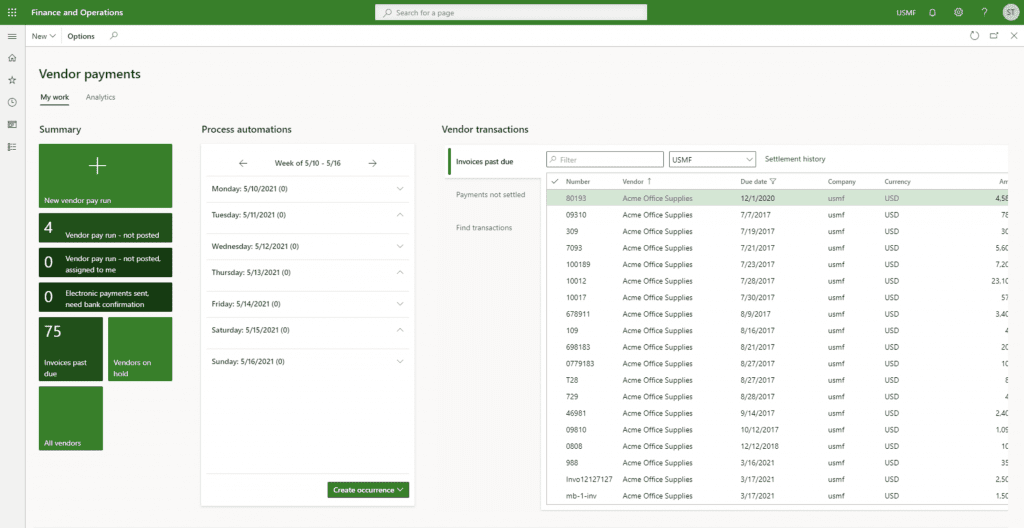Open the New menu dropdown
This screenshot has width=1024, height=528.
(44, 36)
